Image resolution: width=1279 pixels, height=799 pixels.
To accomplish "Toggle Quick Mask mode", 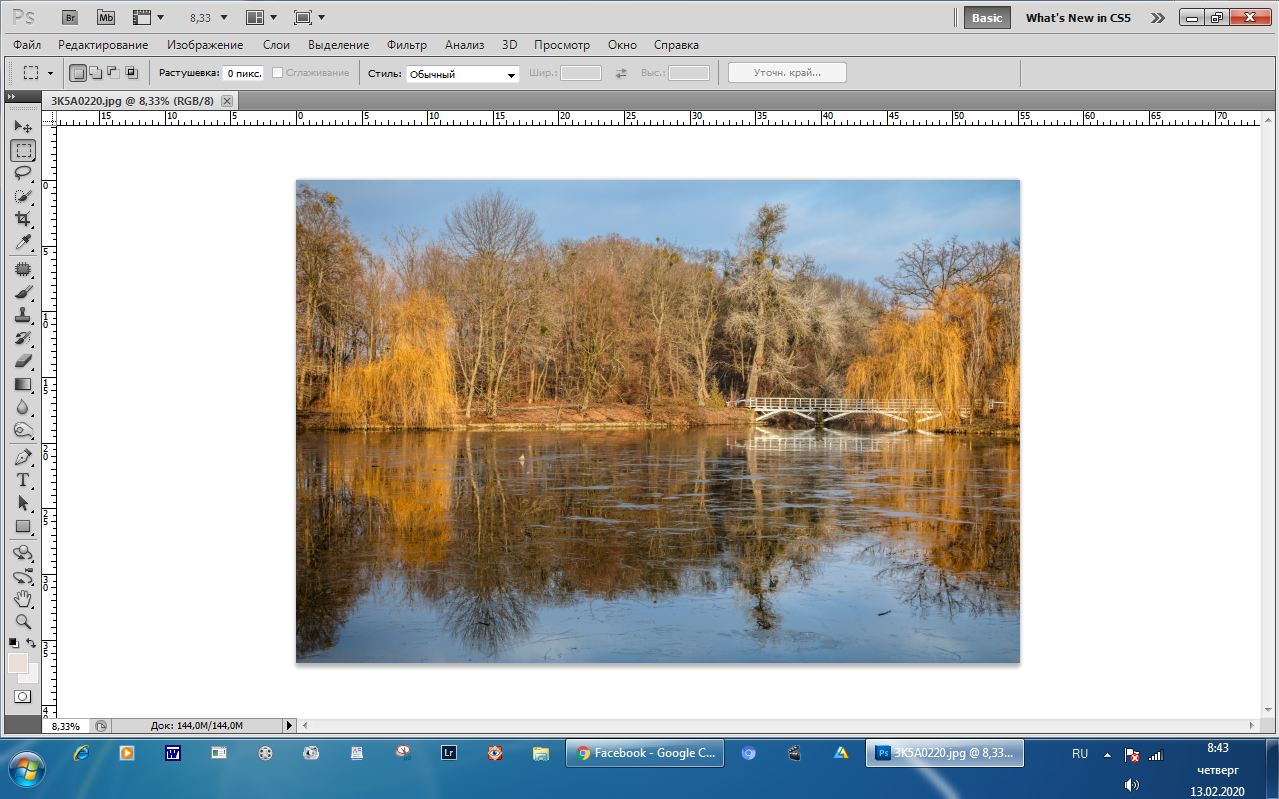I will [22, 696].
